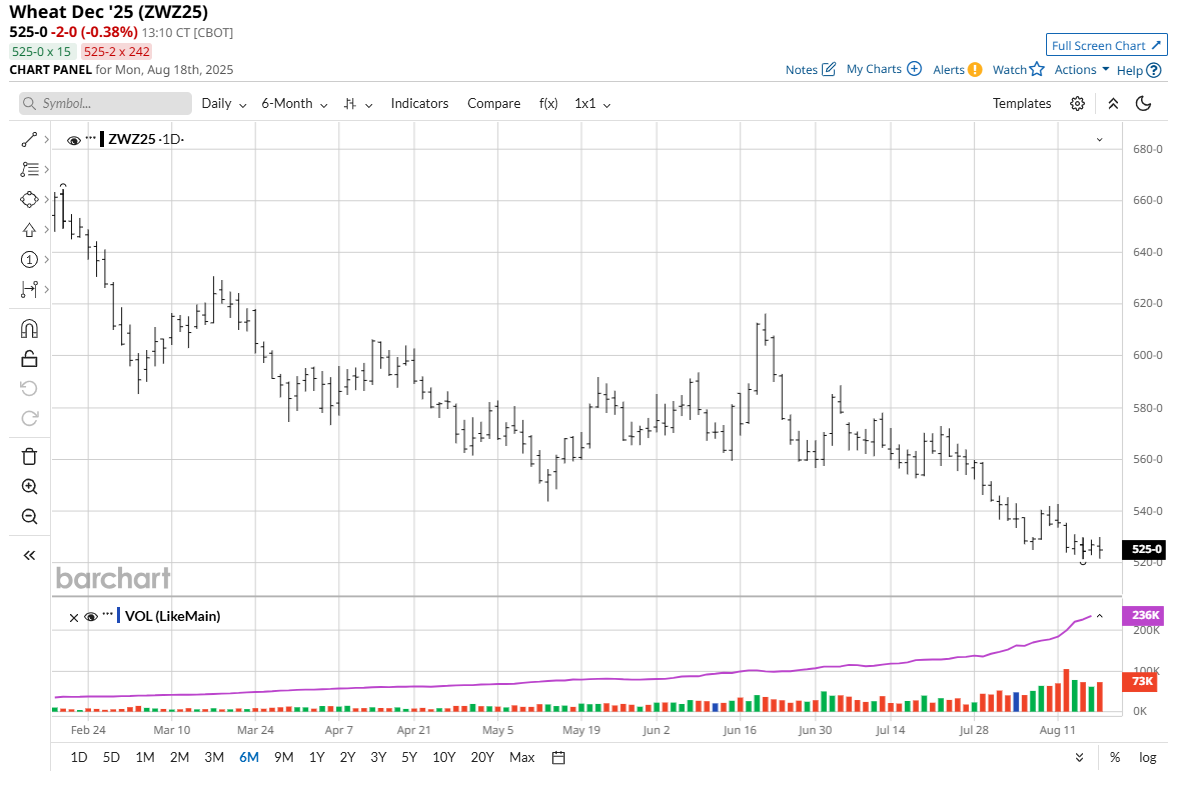The height and width of the screenshot is (787, 1203).
Task: Select the up arrow marker tool
Action: pyautogui.click(x=29, y=229)
